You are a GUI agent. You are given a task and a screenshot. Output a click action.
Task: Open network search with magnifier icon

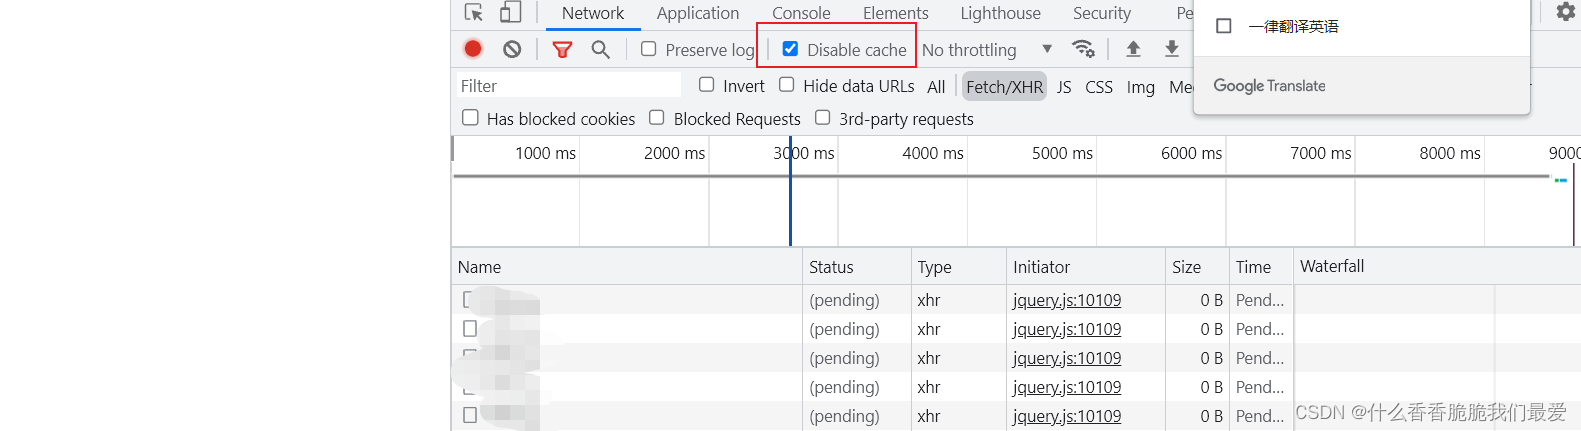(600, 49)
